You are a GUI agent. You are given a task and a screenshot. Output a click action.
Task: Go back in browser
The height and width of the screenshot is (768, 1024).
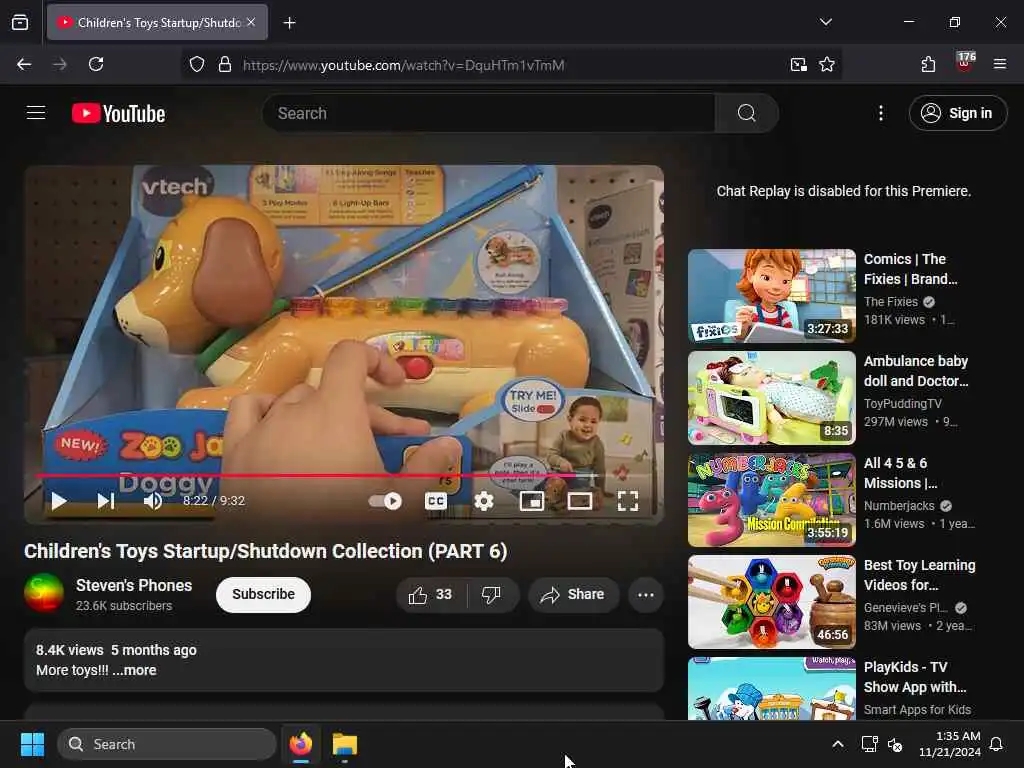(x=24, y=64)
